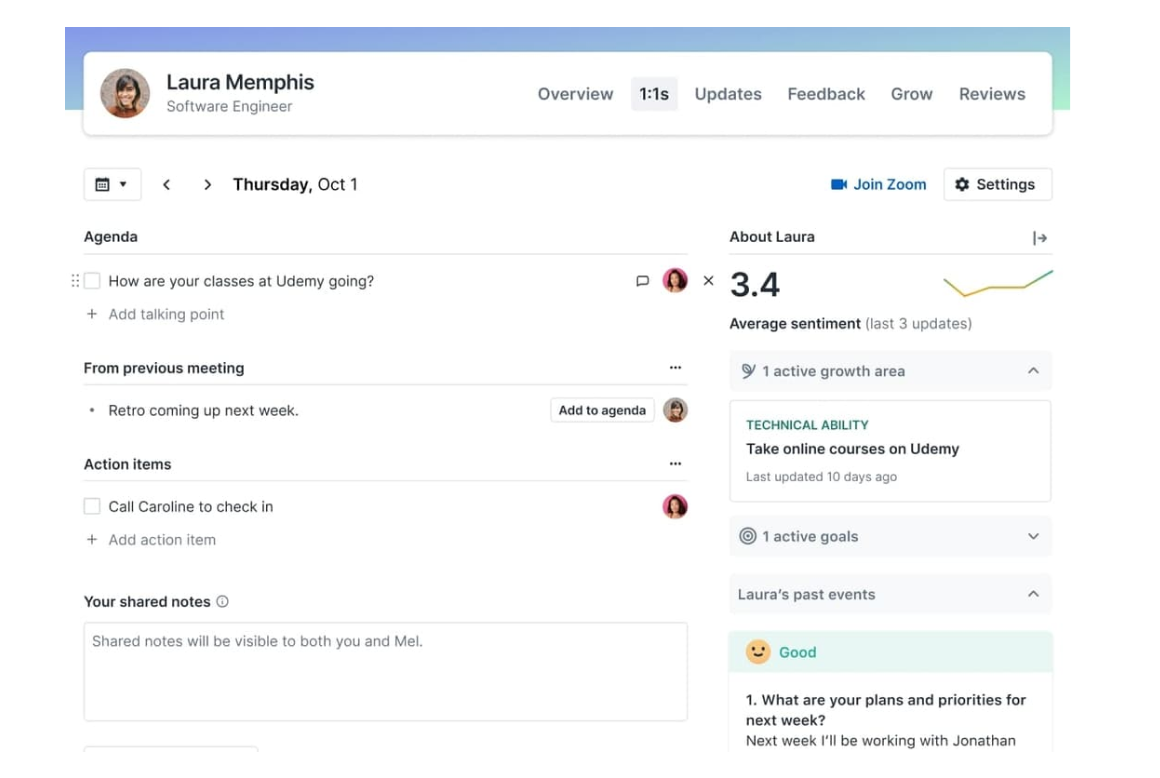Click the sentiment trend sparkline
Viewport: 1160px width, 778px height.
998,283
